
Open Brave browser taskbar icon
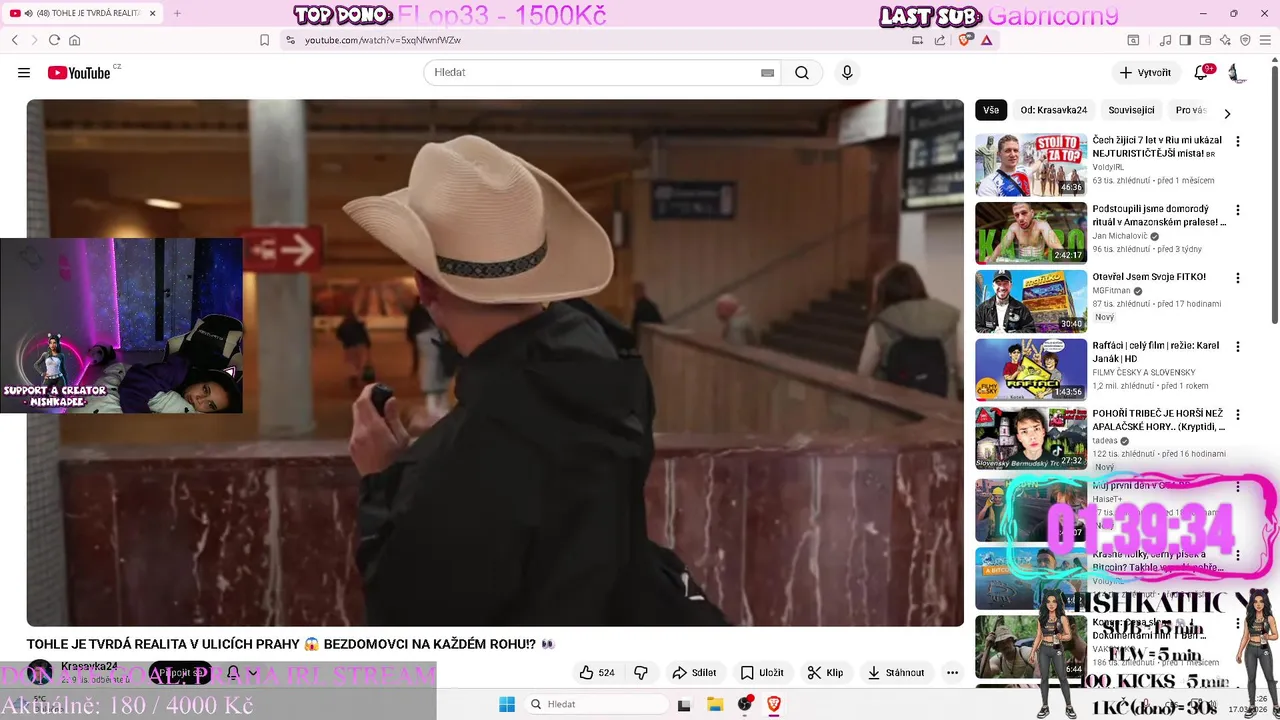[773, 704]
